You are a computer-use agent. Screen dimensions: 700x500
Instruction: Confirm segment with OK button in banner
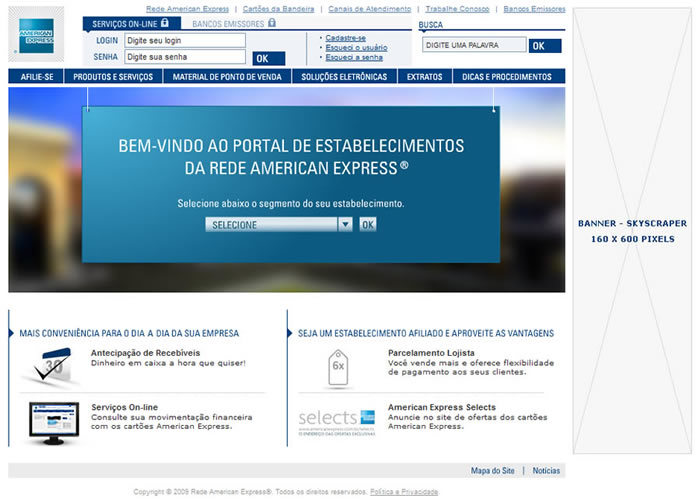point(368,225)
